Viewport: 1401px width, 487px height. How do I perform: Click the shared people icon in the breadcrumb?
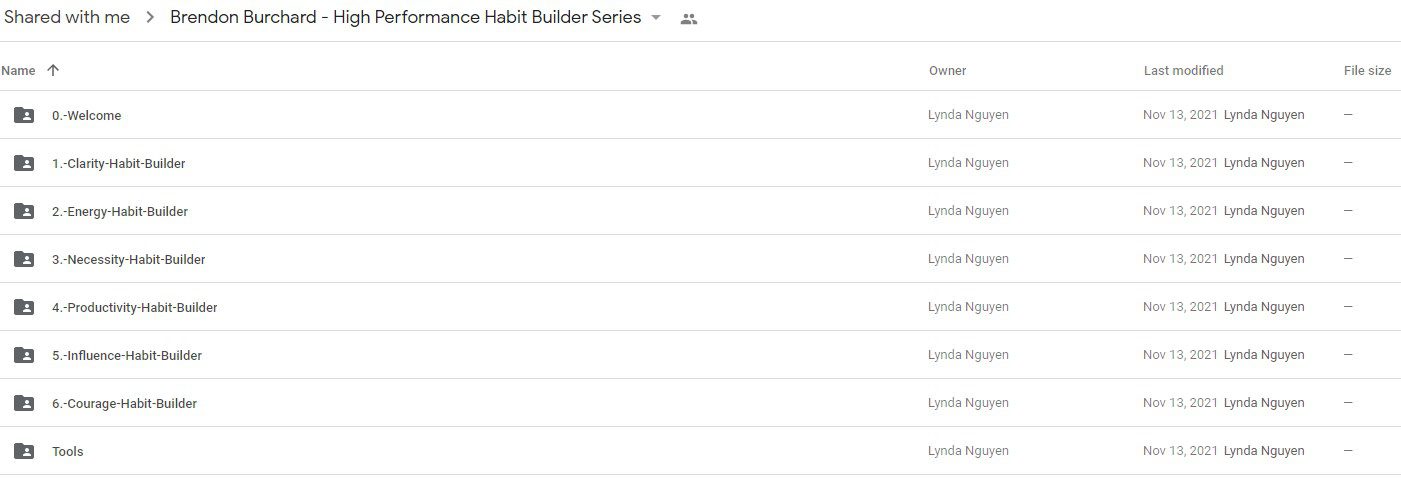688,18
